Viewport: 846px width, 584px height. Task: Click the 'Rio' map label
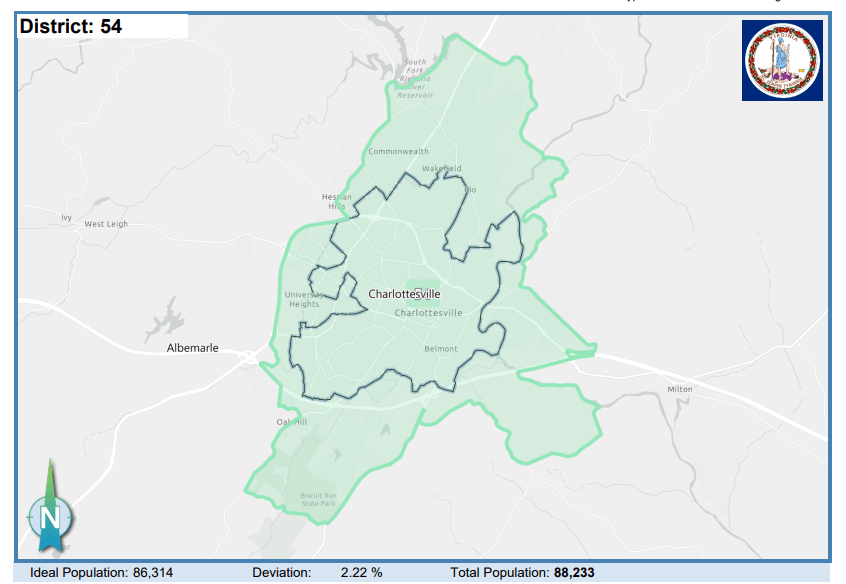pos(470,189)
